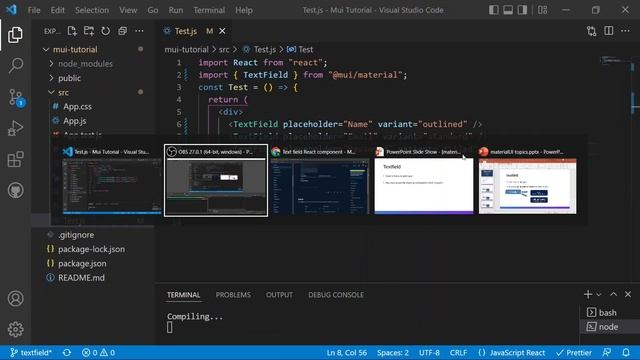Synchronize changes icon in status bar
640x360 pixels.
point(67,353)
